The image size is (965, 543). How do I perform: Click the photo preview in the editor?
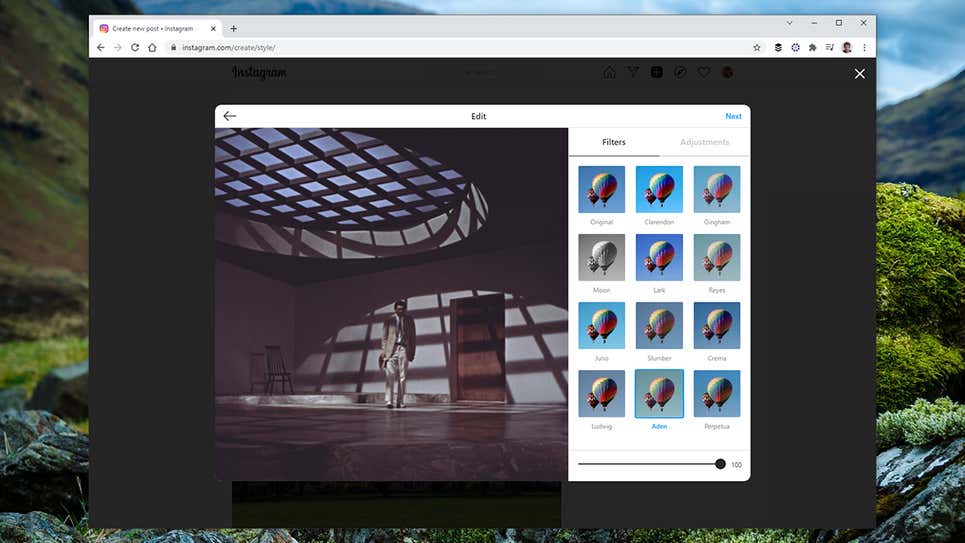[391, 304]
